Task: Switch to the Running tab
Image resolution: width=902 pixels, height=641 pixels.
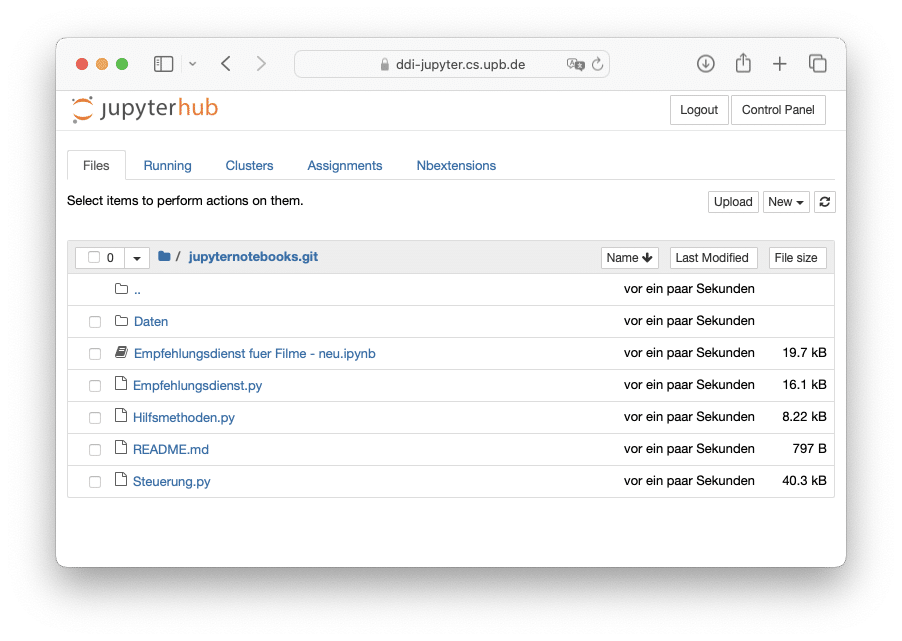Action: pyautogui.click(x=167, y=166)
